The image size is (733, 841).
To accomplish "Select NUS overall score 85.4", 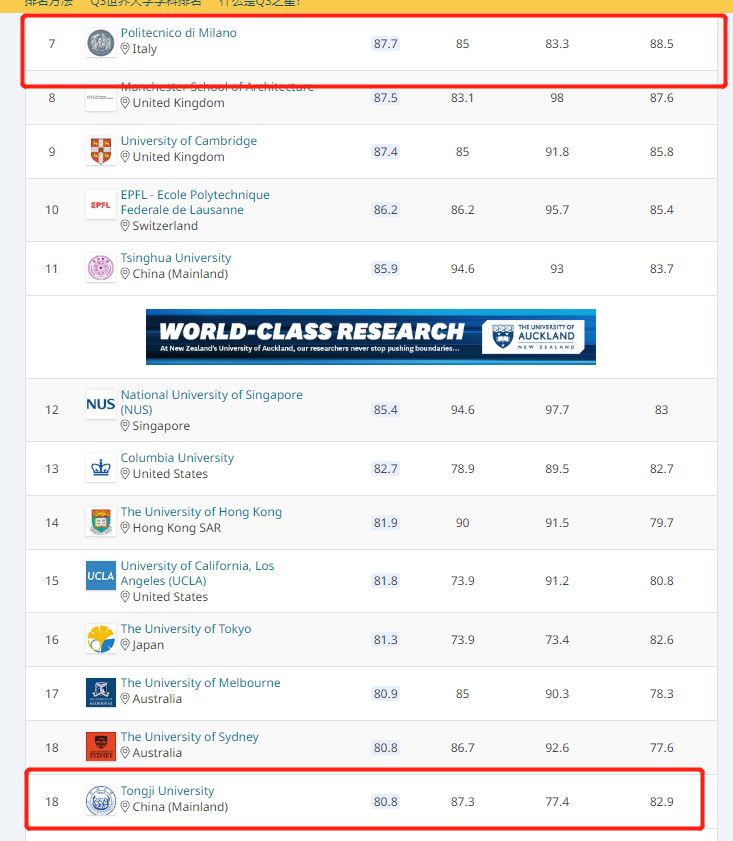I will click(x=386, y=410).
